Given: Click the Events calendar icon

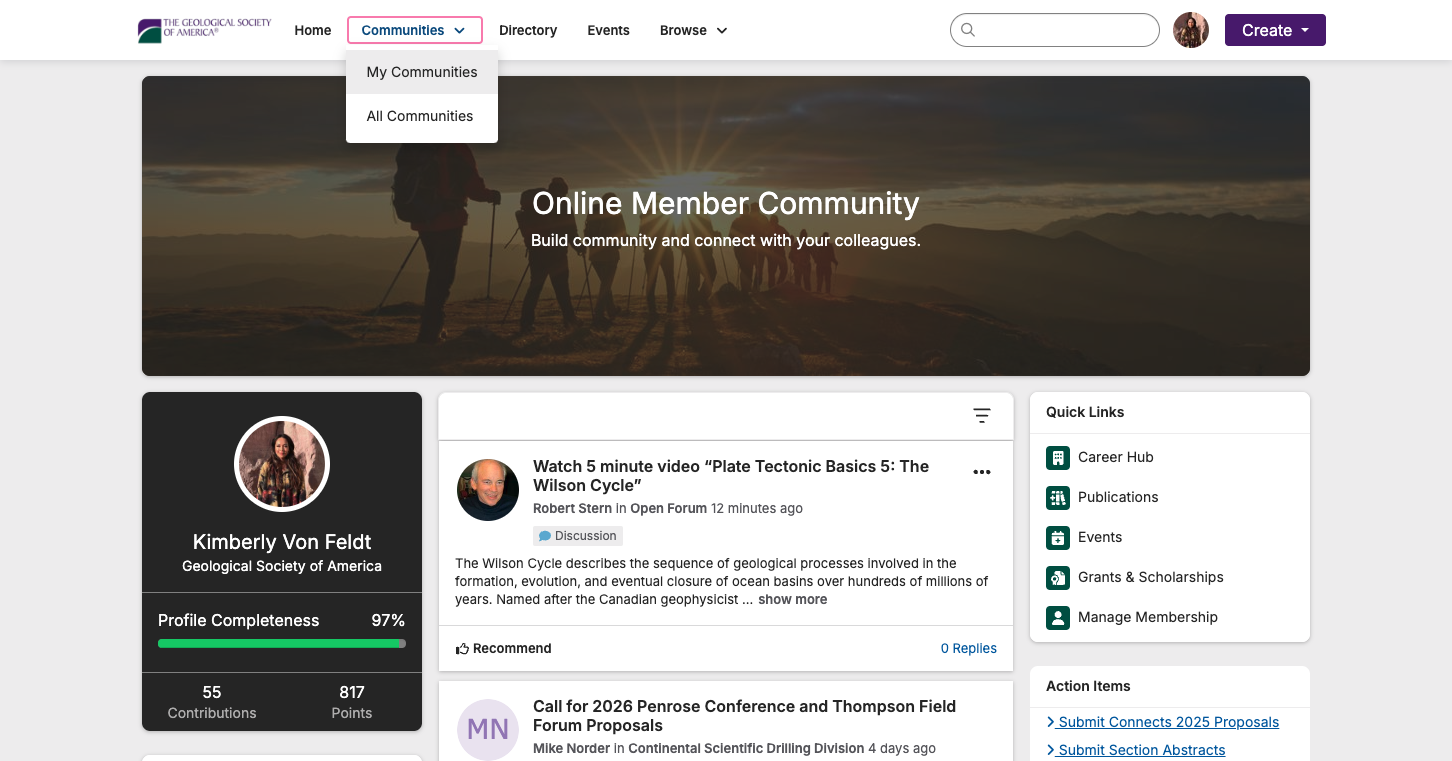Looking at the screenshot, I should pyautogui.click(x=1058, y=537).
